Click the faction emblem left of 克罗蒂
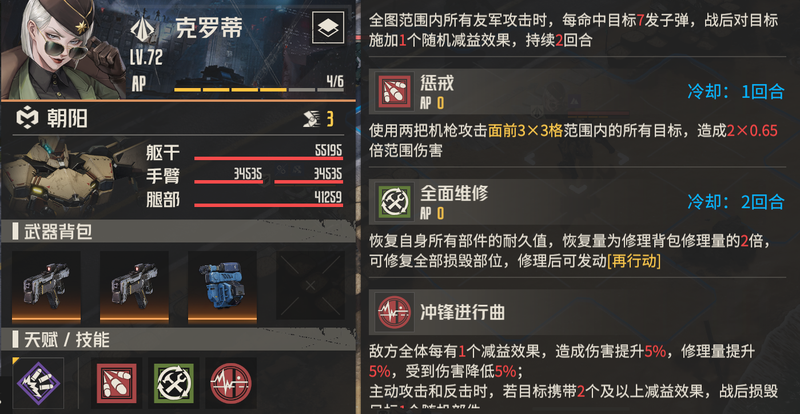 pos(142,30)
